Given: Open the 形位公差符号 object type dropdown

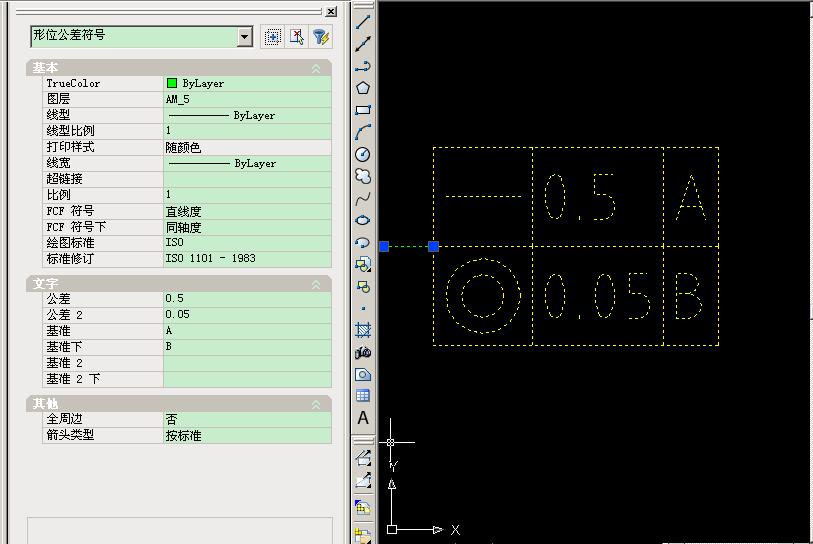Looking at the screenshot, I should tap(245, 37).
